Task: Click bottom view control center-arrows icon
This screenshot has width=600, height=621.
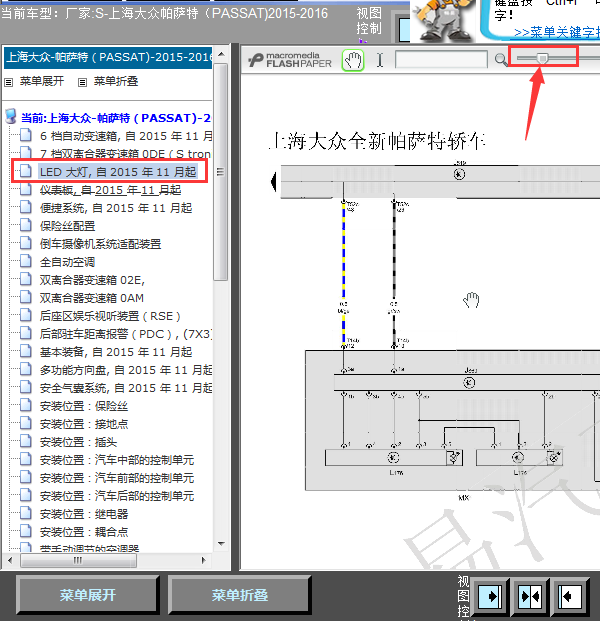Action: click(x=530, y=596)
